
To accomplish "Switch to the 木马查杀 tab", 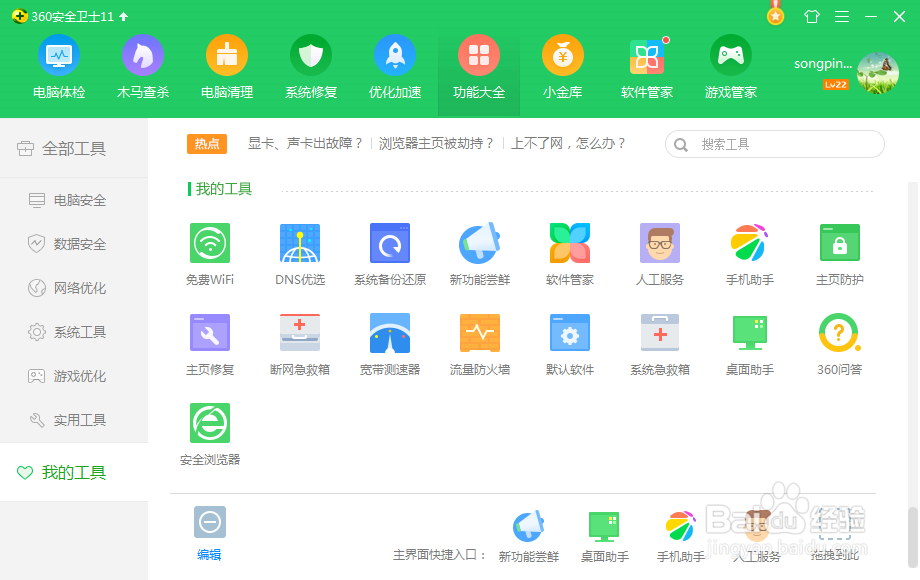I will [142, 66].
